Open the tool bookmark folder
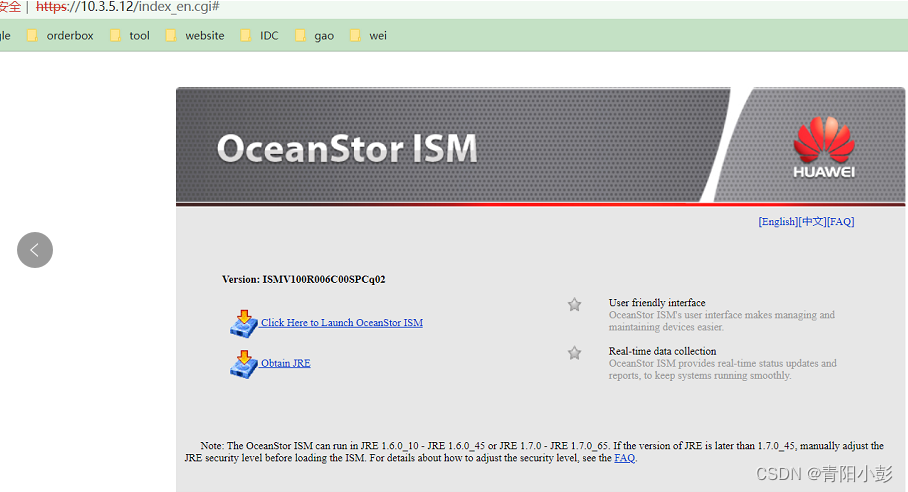908x492 pixels. click(130, 36)
